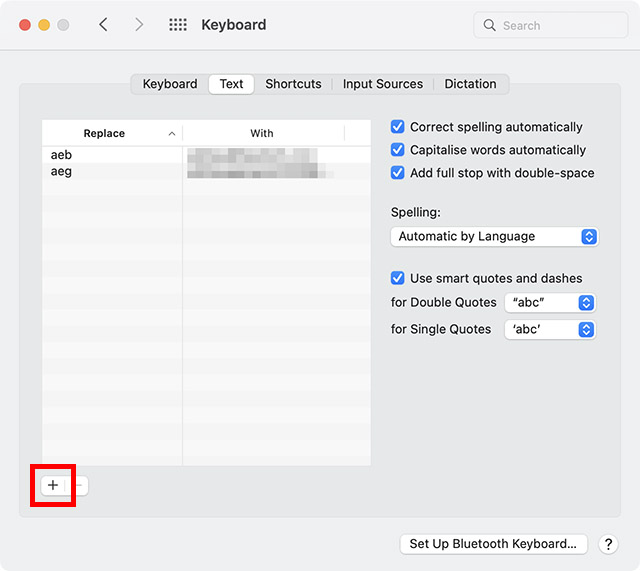The image size is (640, 571).
Task: Sort by the Replace column header
Action: click(112, 133)
